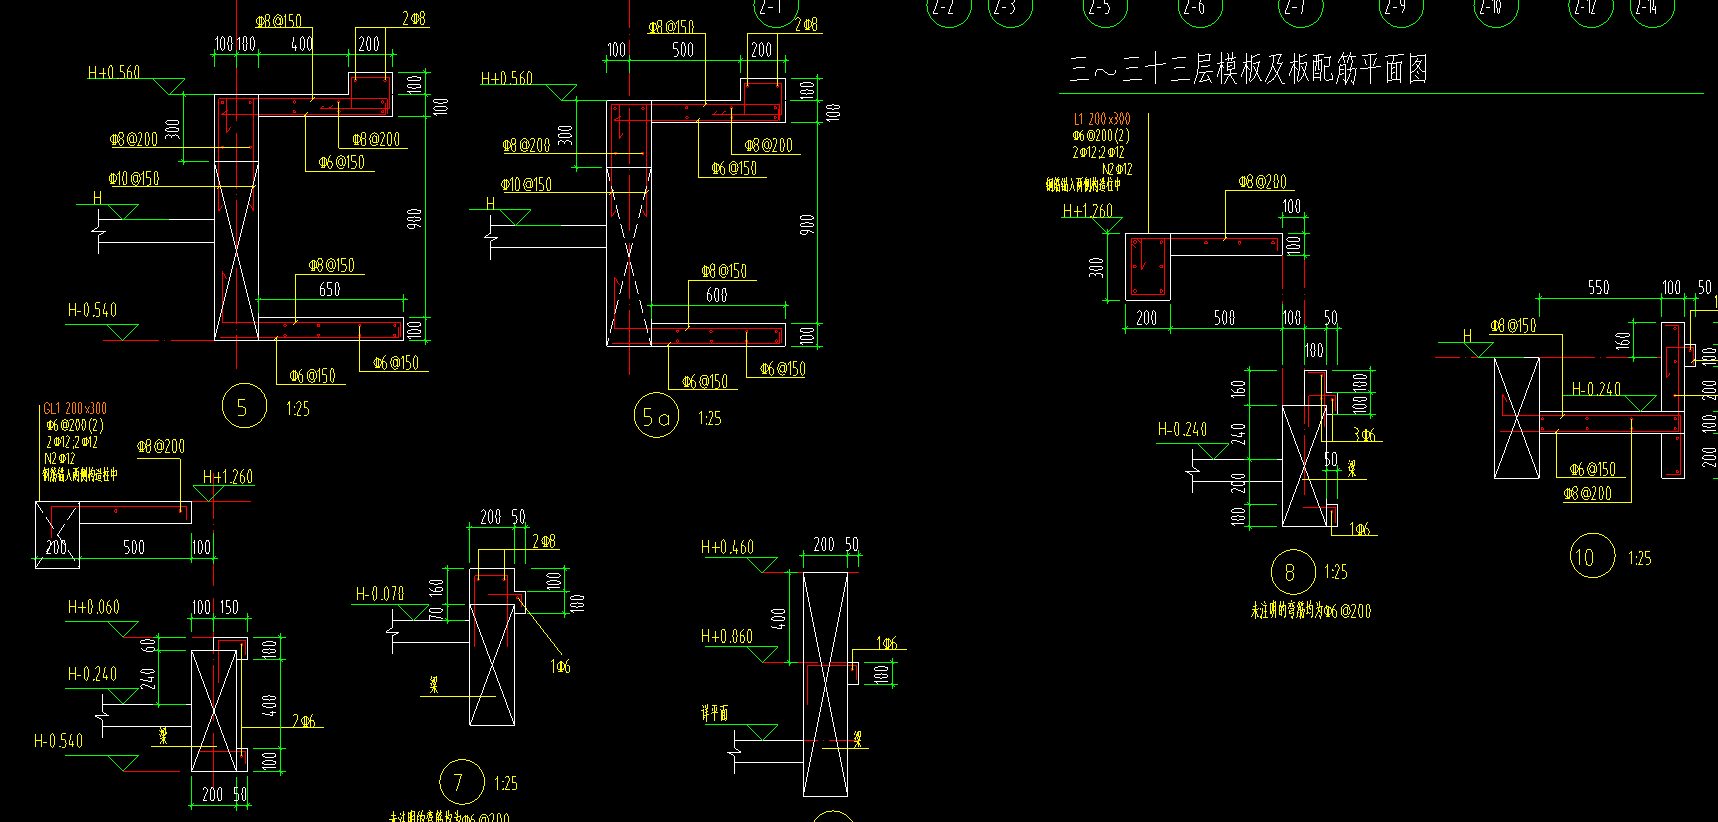Pick the 300 vertical dimension of L1 section
The height and width of the screenshot is (822, 1718).
pyautogui.click(x=1097, y=267)
